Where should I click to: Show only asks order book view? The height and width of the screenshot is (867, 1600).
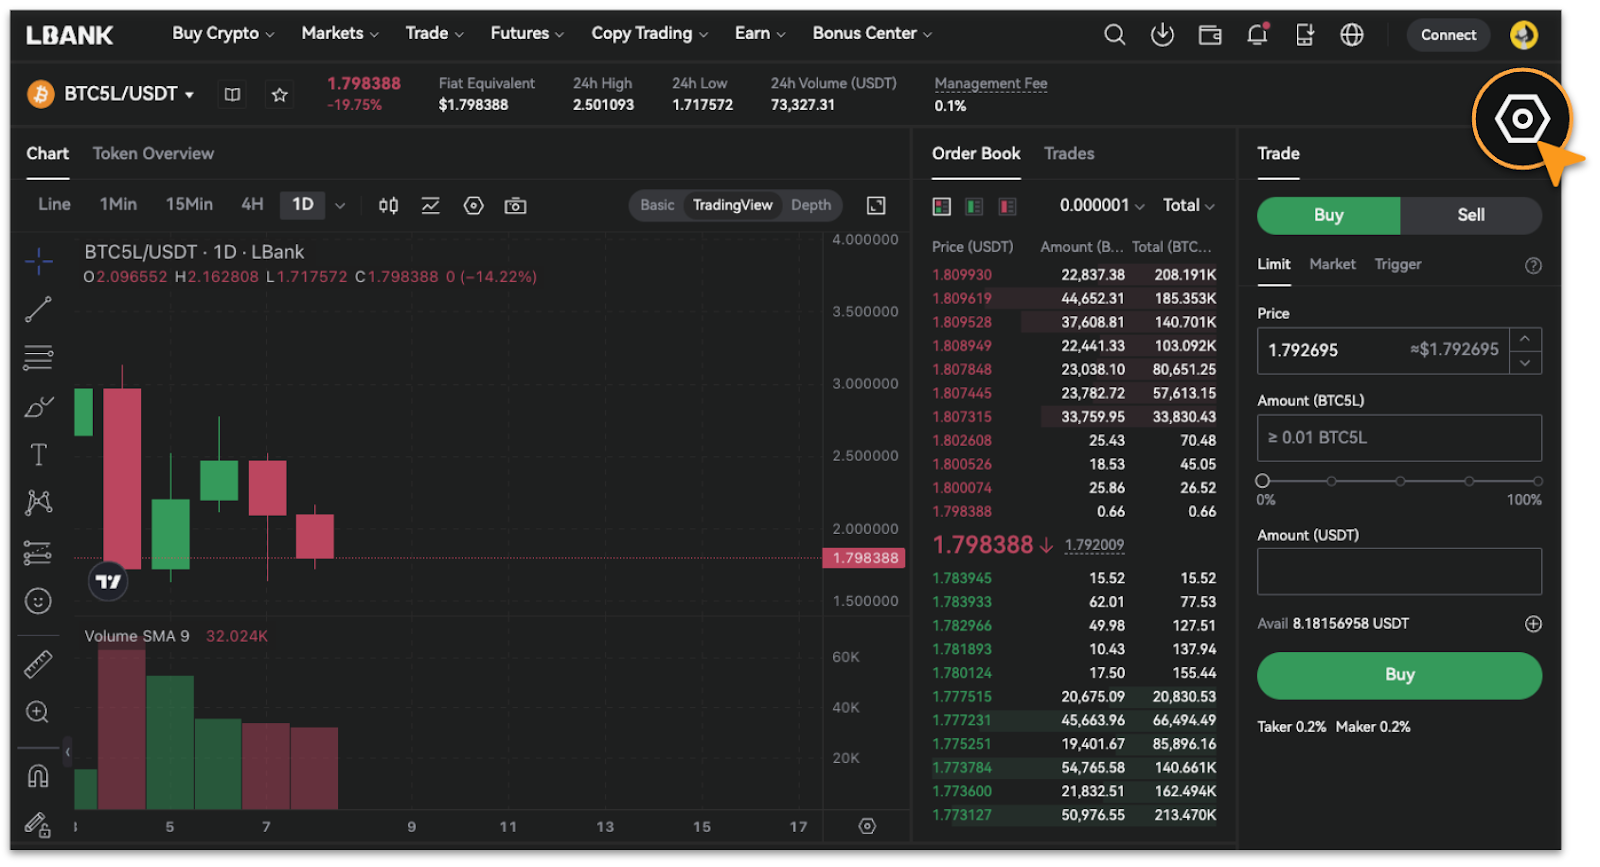click(1007, 206)
